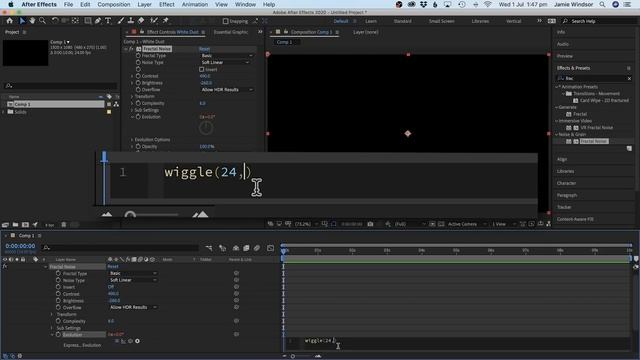Toggle Contrast stopwatch in Effect Controls
This screenshot has height=360, width=640.
tap(138, 76)
